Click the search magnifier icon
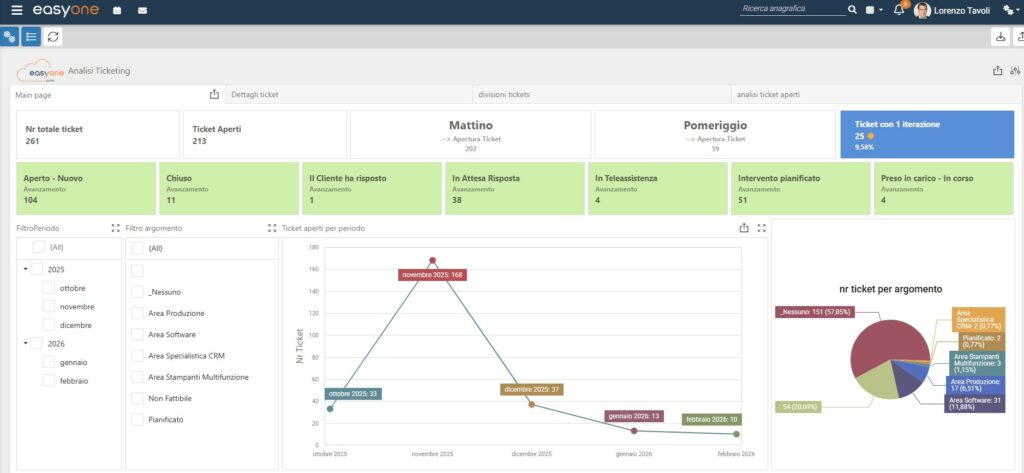 tap(852, 10)
